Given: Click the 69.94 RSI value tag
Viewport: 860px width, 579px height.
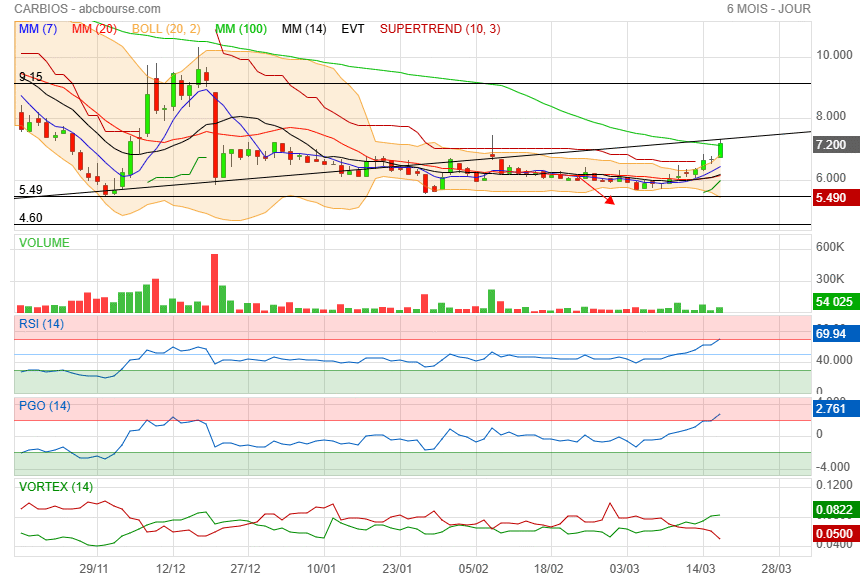Looking at the screenshot, I should click(x=836, y=334).
